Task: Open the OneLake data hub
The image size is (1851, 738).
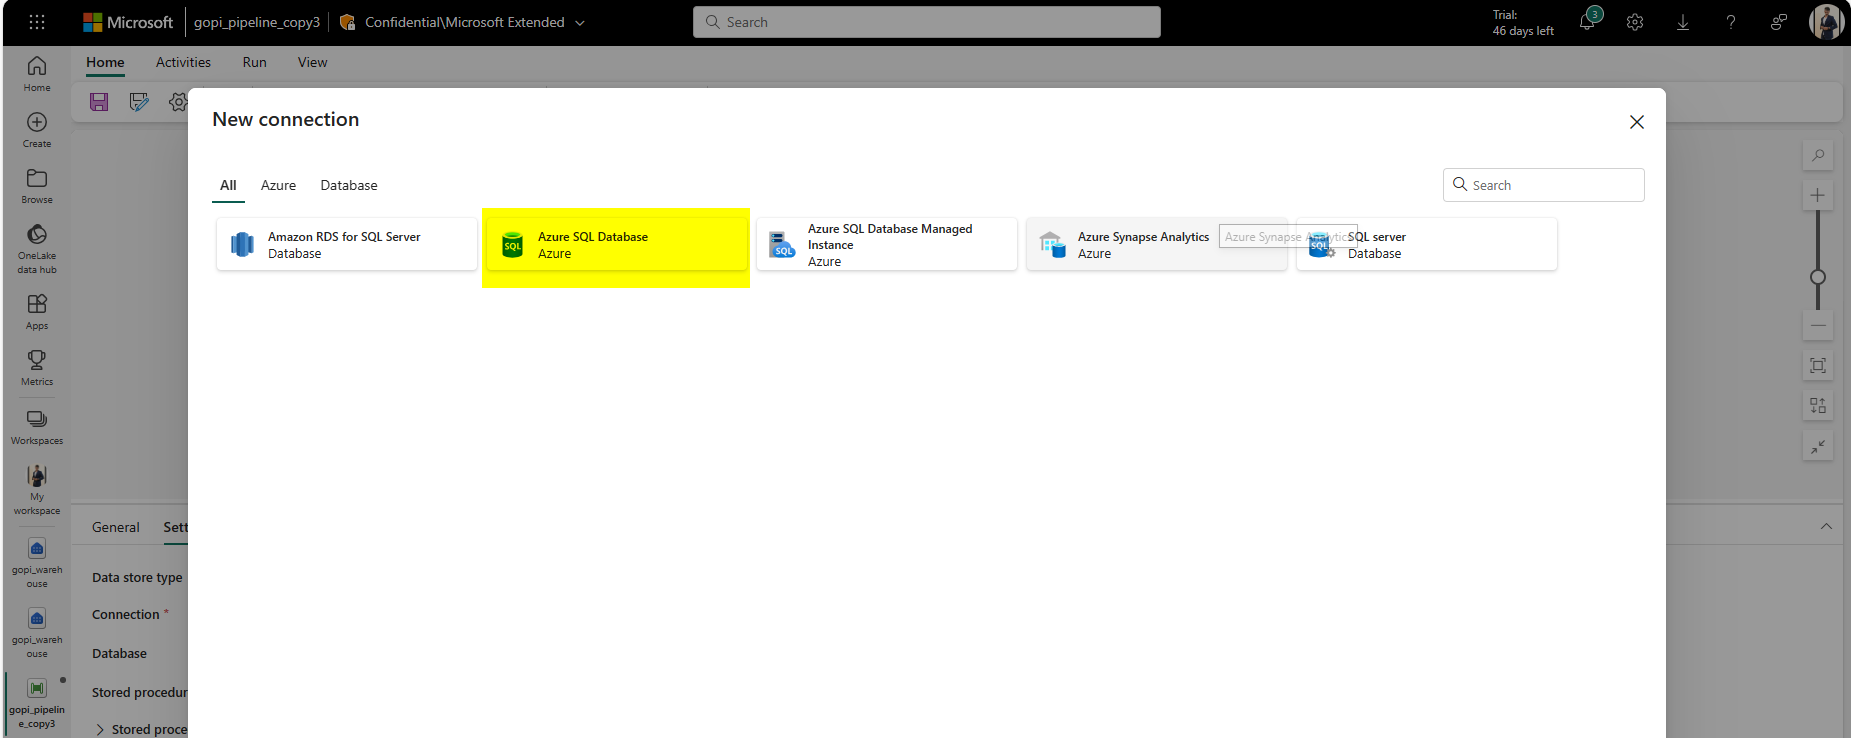Action: (x=37, y=249)
